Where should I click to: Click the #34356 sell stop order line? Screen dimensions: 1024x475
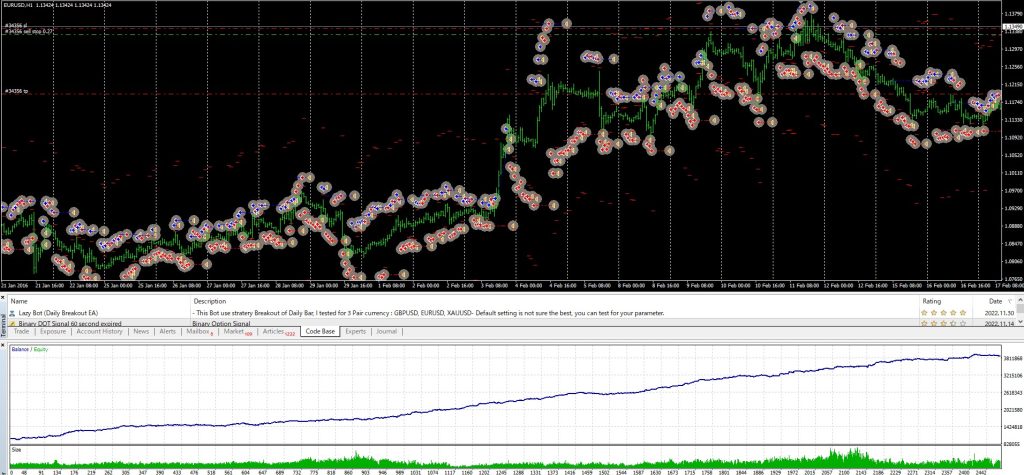[x=28, y=32]
